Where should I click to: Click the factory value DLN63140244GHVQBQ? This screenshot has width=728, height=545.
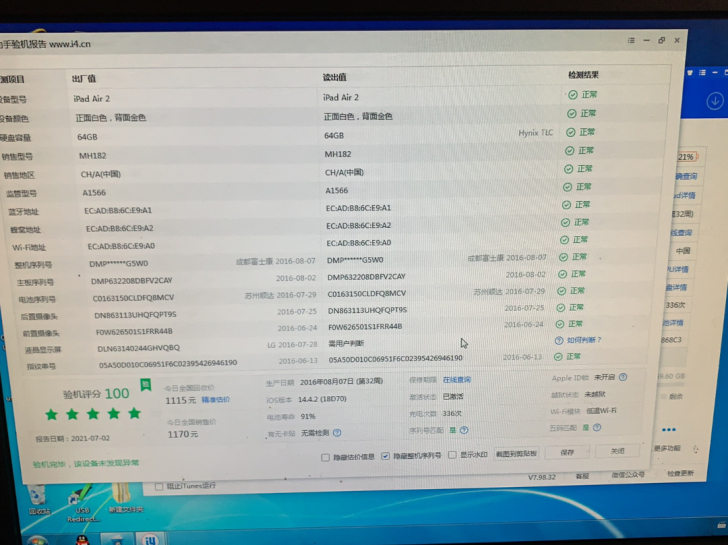[x=138, y=348]
